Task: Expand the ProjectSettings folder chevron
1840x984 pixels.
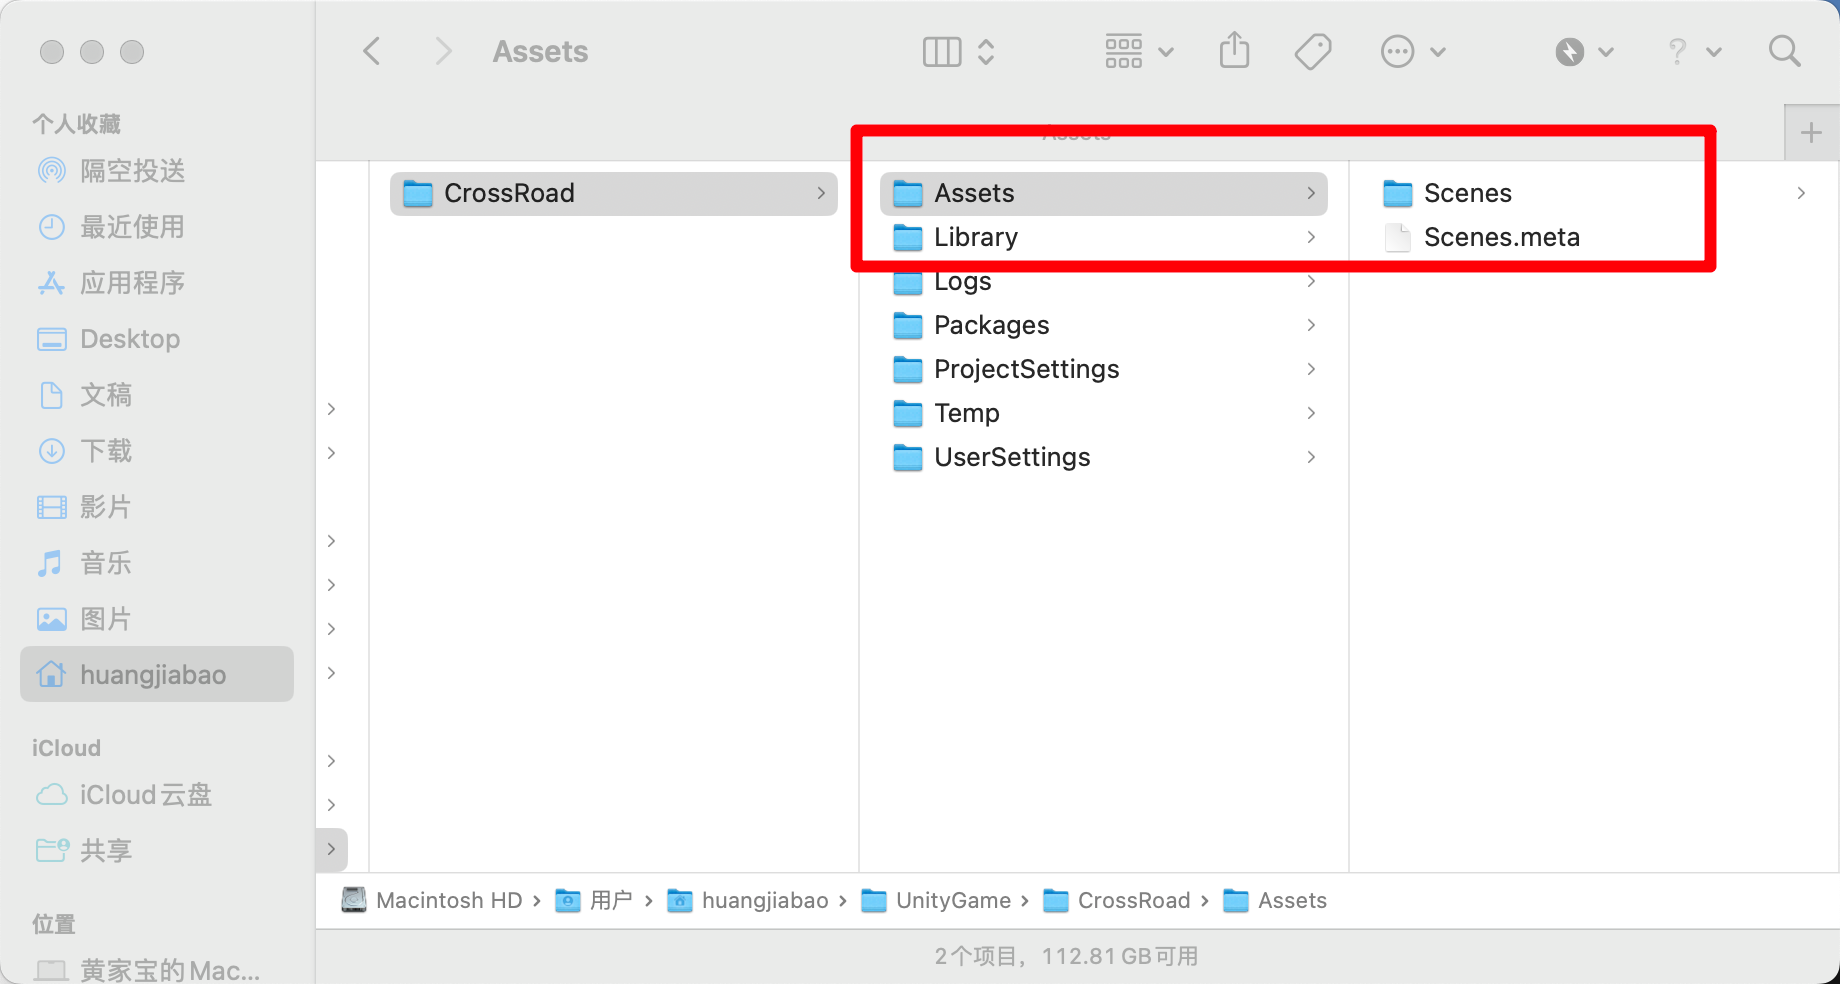Action: click(x=1311, y=369)
